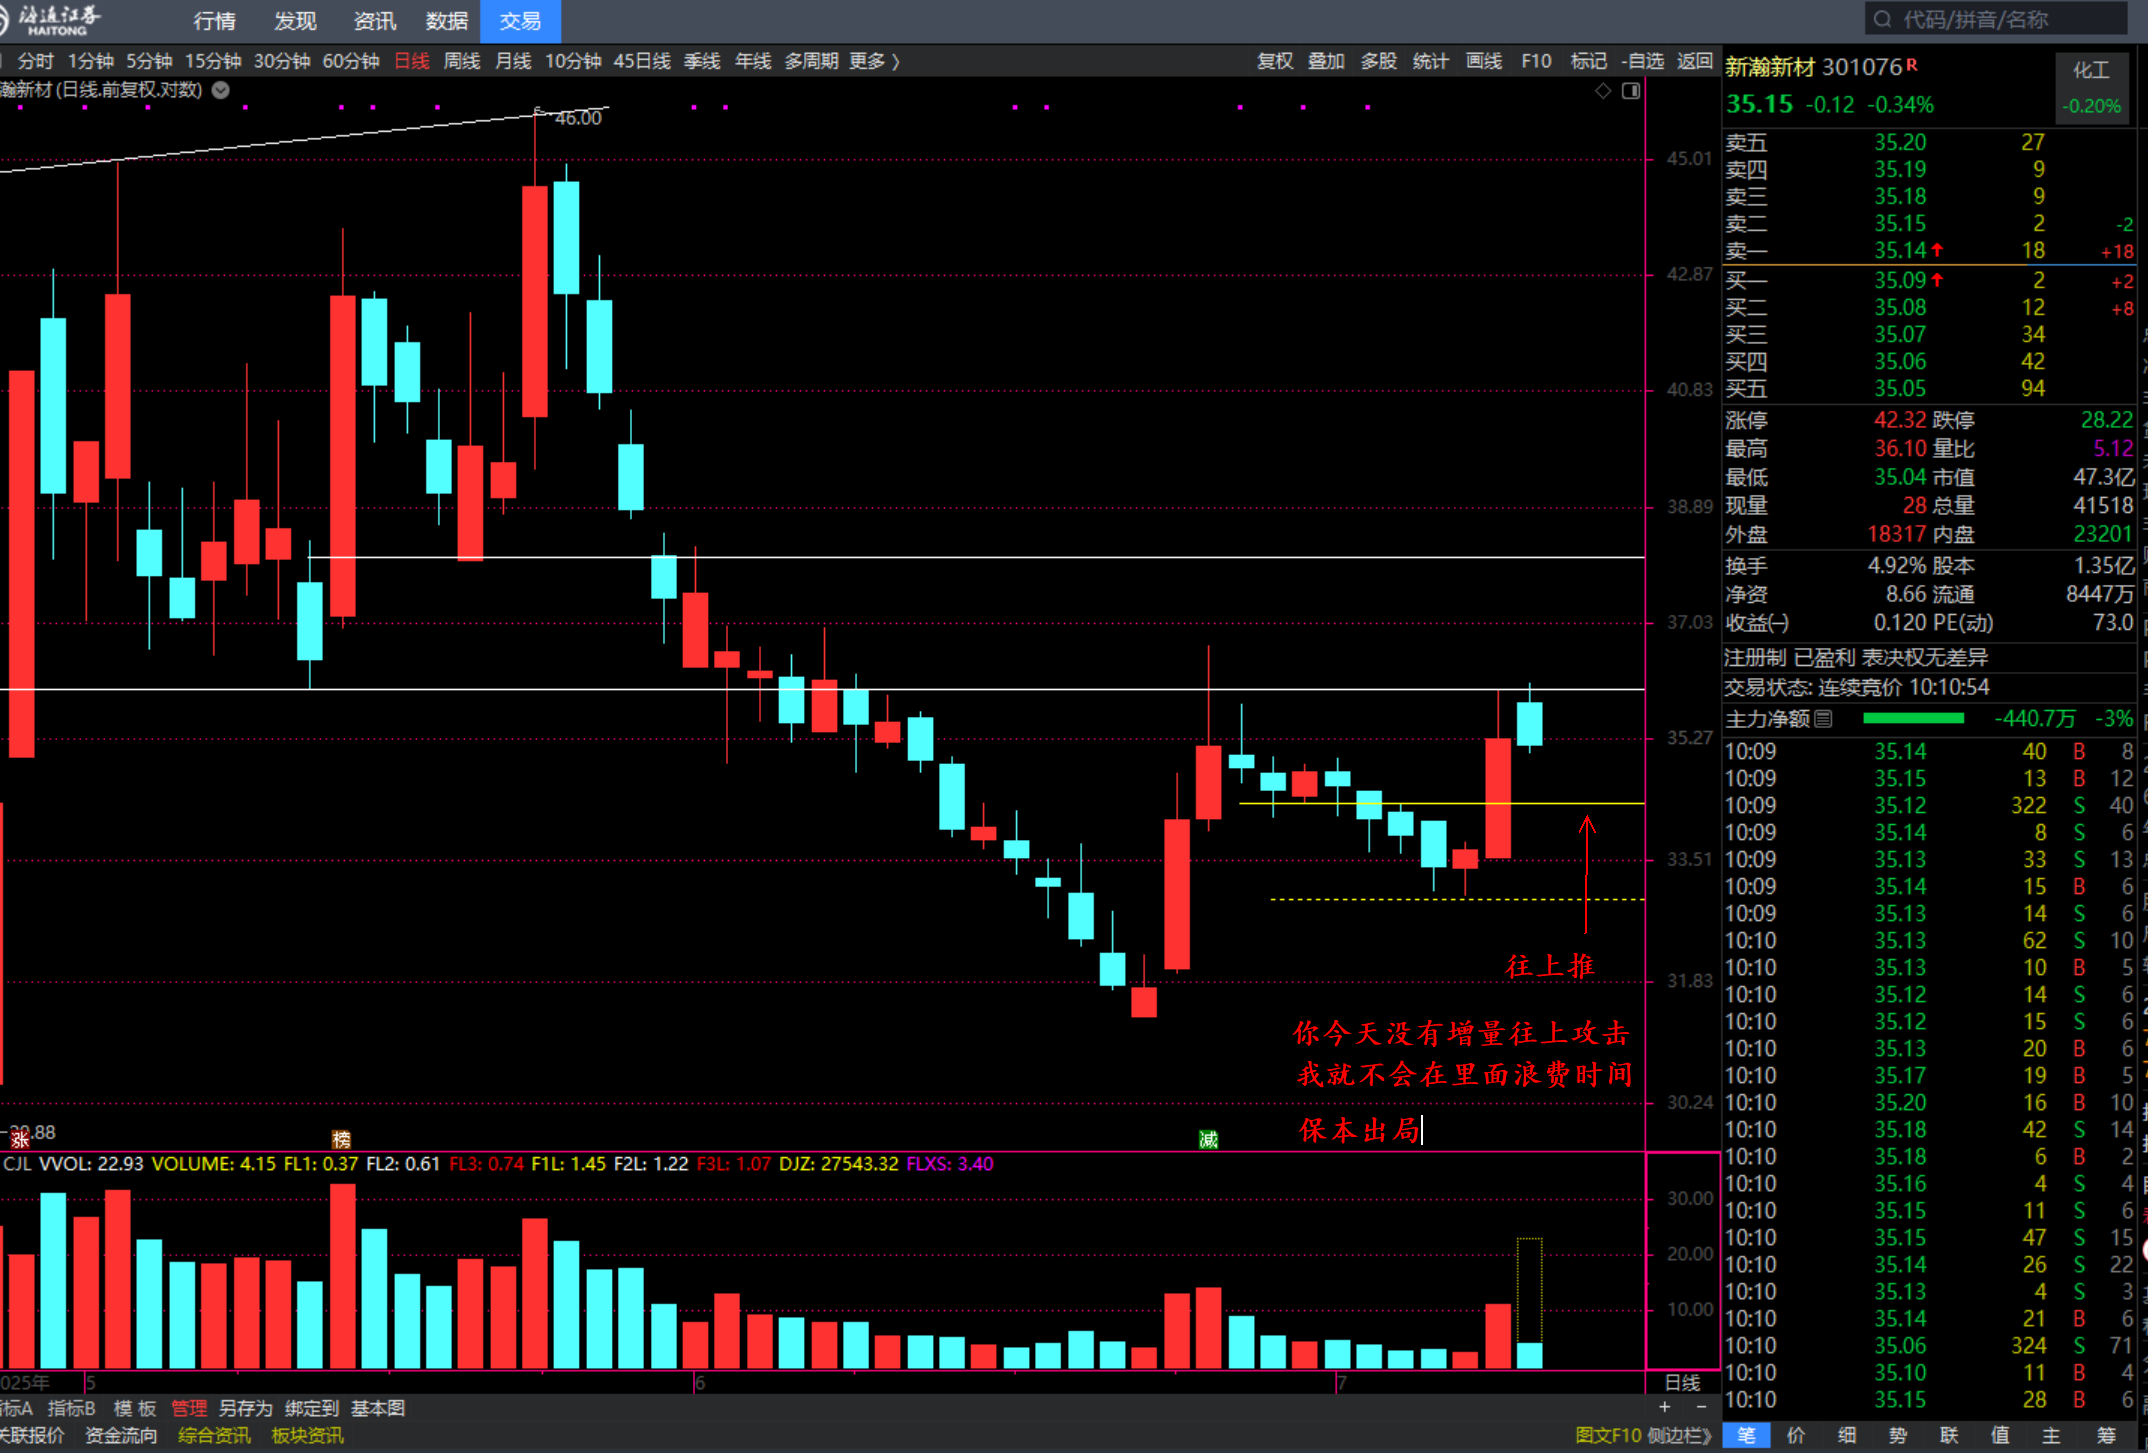
Task: Open the 数据 menu
Action: click(447, 21)
